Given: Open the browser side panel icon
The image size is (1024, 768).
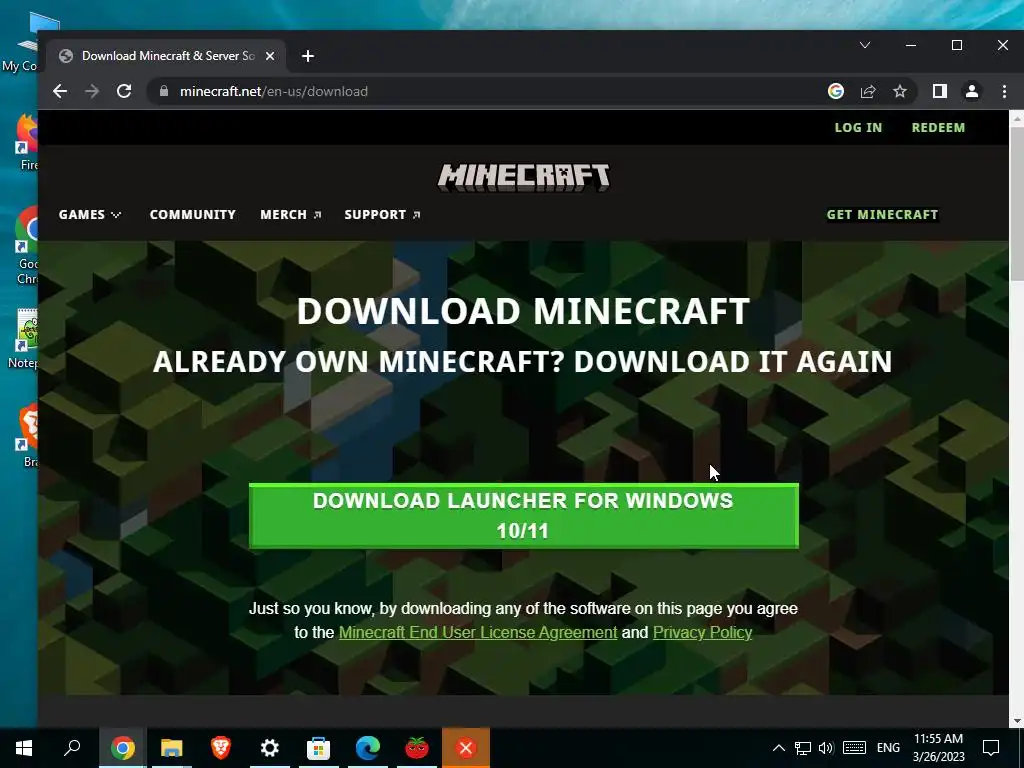Looking at the screenshot, I should [940, 91].
